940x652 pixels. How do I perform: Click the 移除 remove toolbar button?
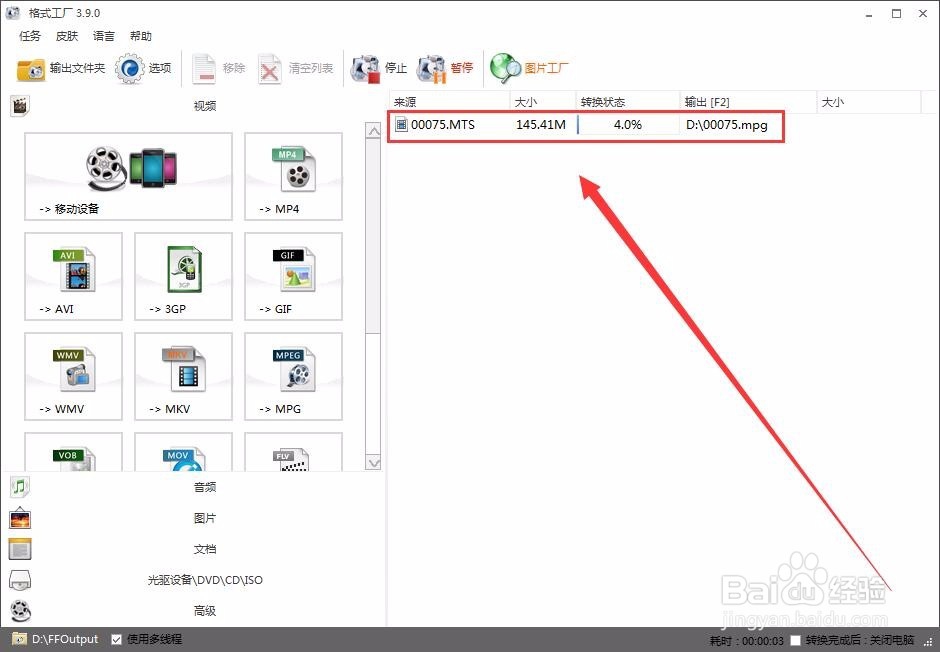218,68
